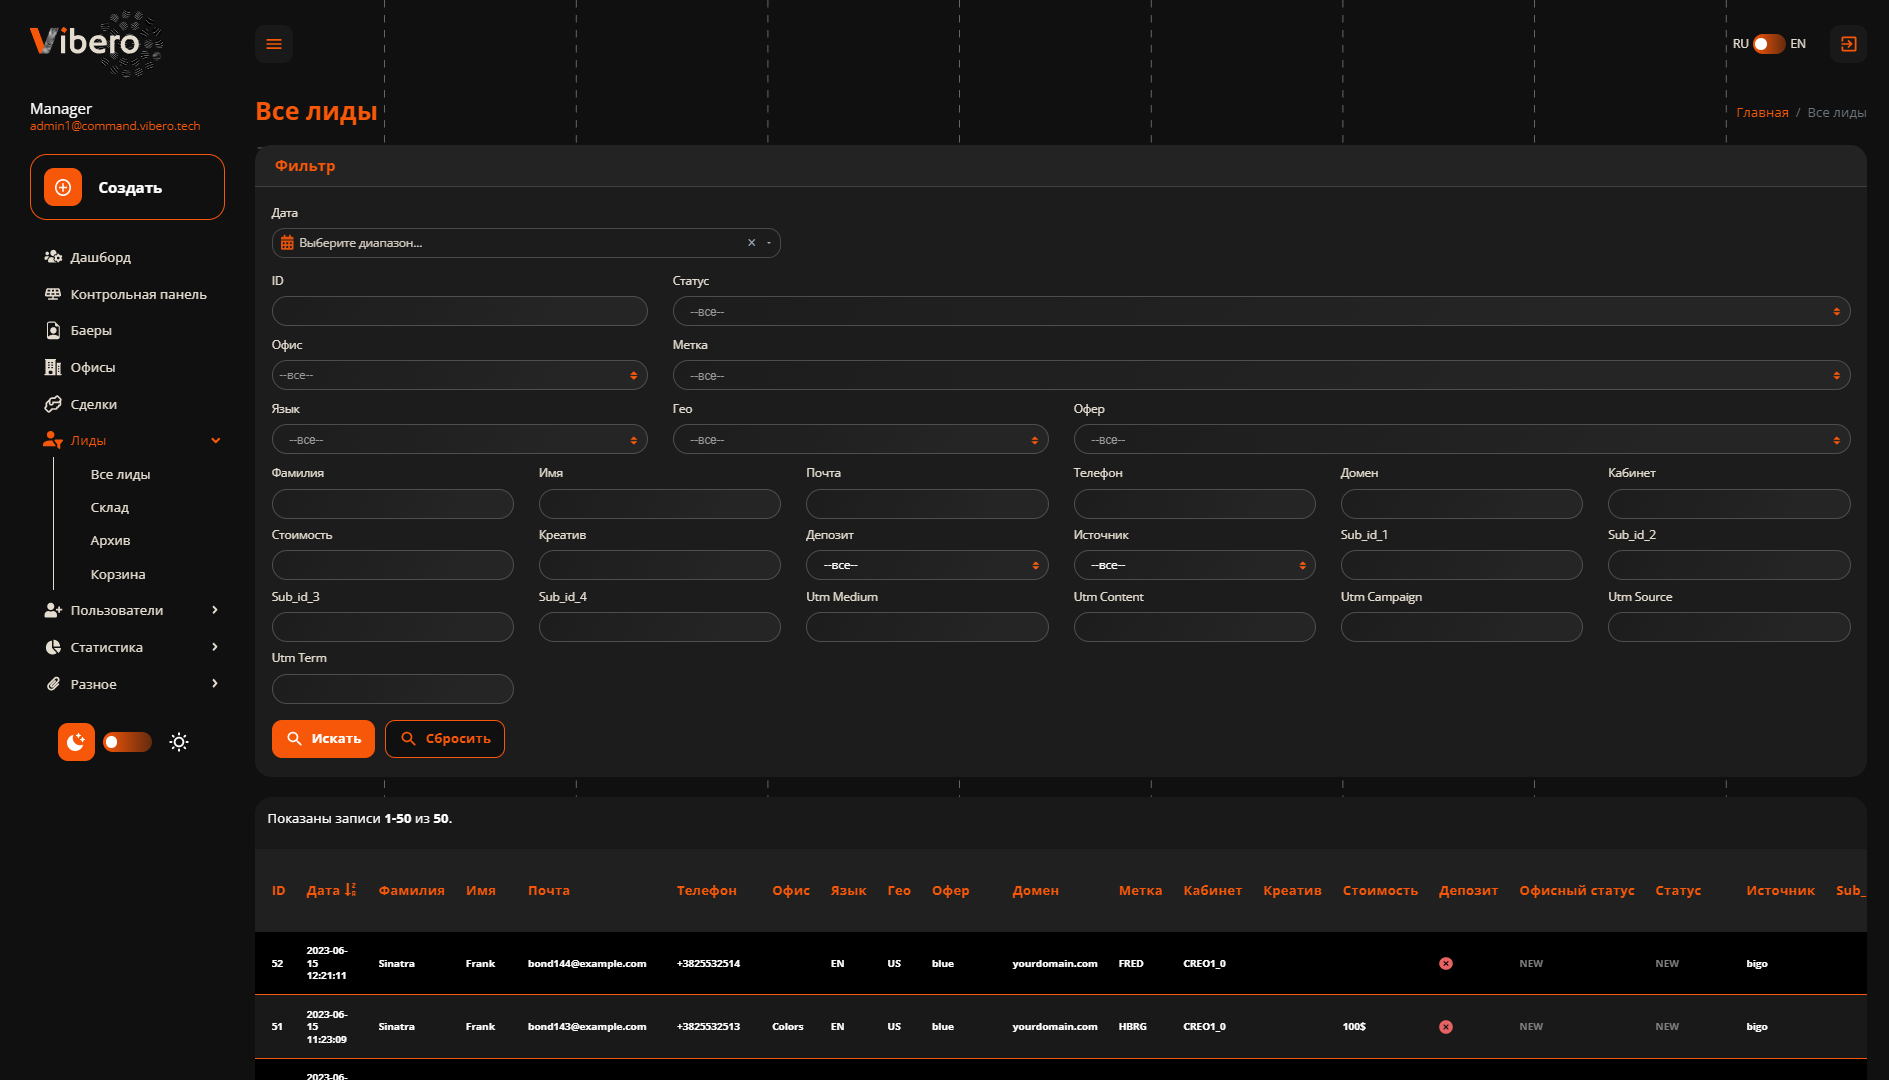1889x1080 pixels.
Task: Click the deposit cross icon for lead 52
Action: [1446, 964]
